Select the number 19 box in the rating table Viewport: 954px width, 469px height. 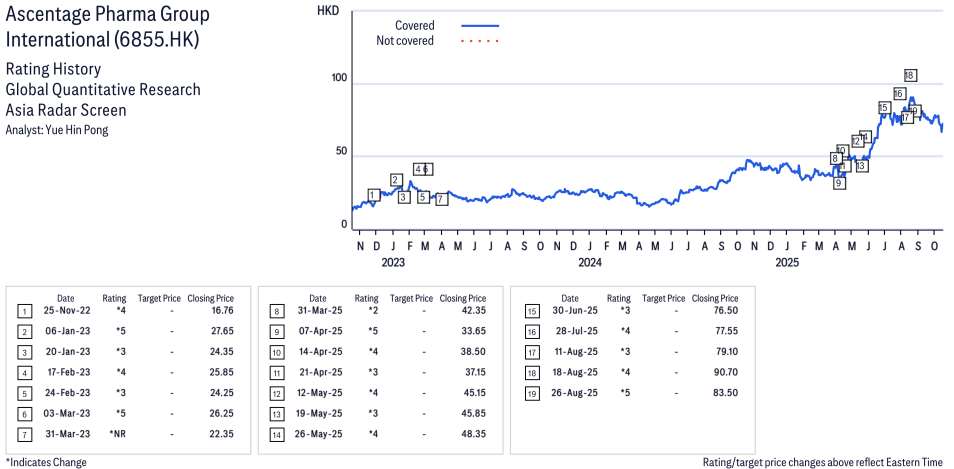click(532, 393)
